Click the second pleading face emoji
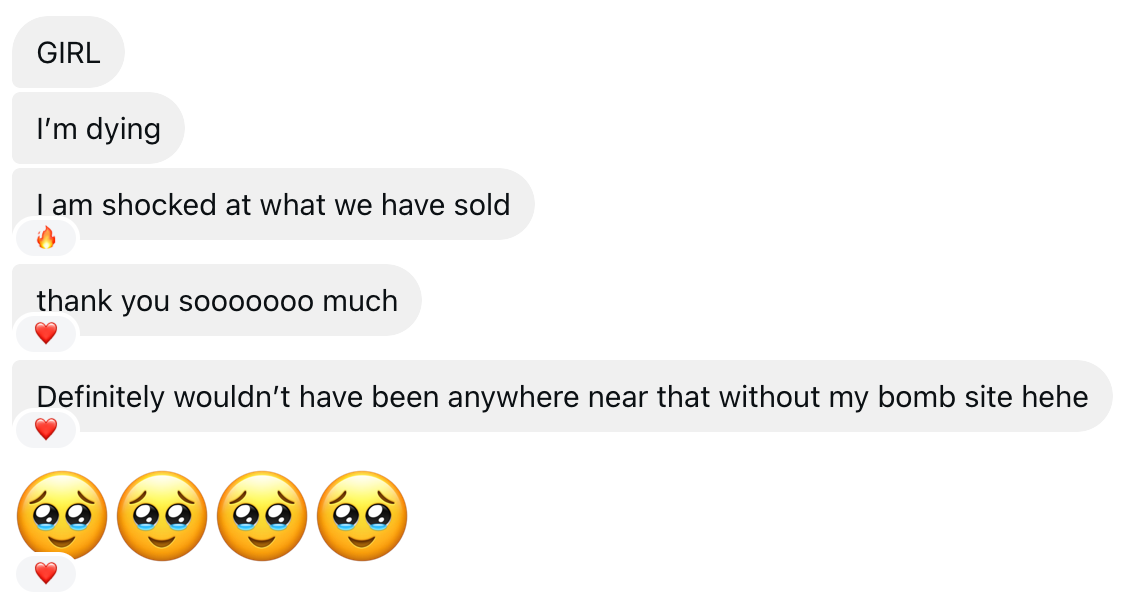 point(162,515)
